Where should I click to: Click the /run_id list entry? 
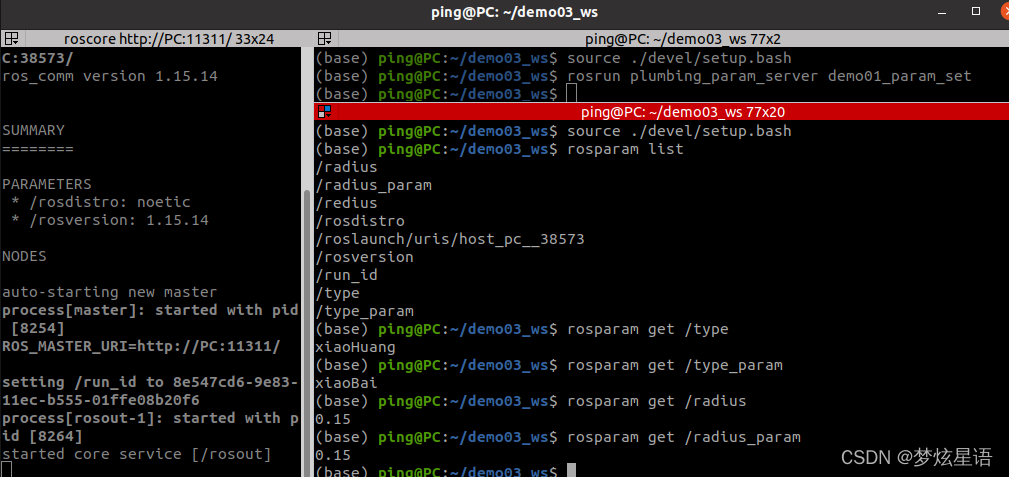click(346, 276)
